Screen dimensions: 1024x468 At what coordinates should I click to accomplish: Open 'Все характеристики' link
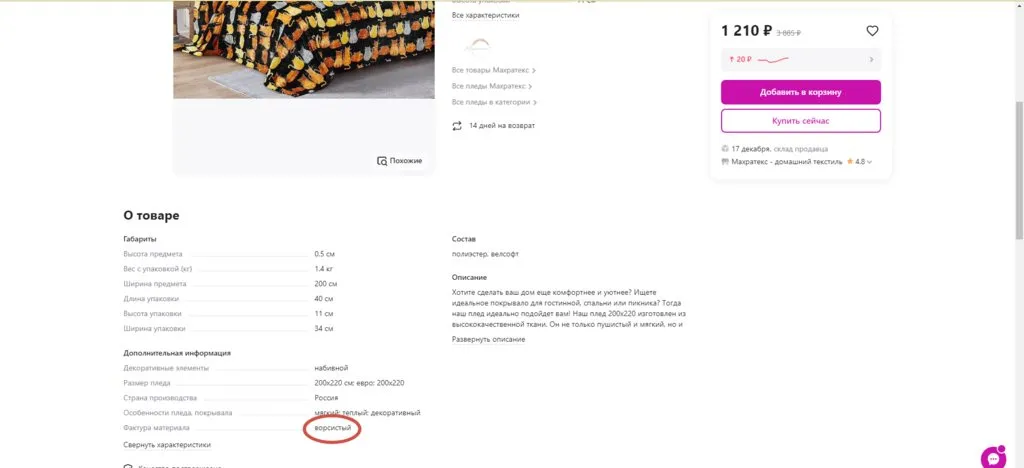coord(485,15)
